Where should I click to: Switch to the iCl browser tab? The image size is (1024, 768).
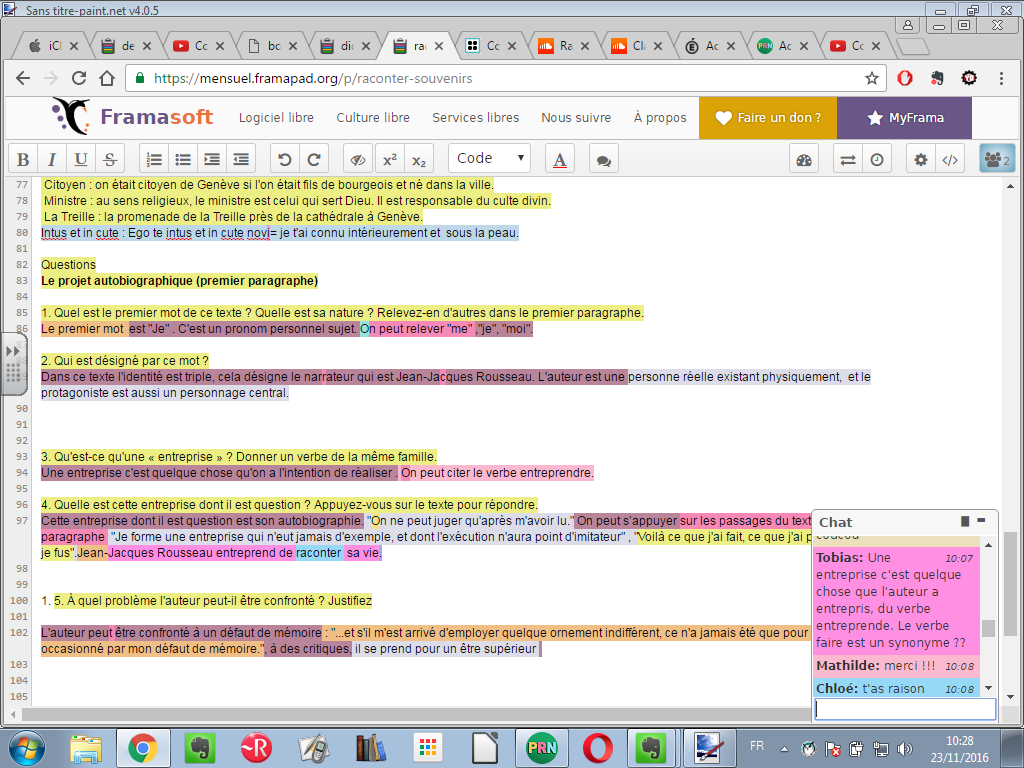[x=53, y=46]
